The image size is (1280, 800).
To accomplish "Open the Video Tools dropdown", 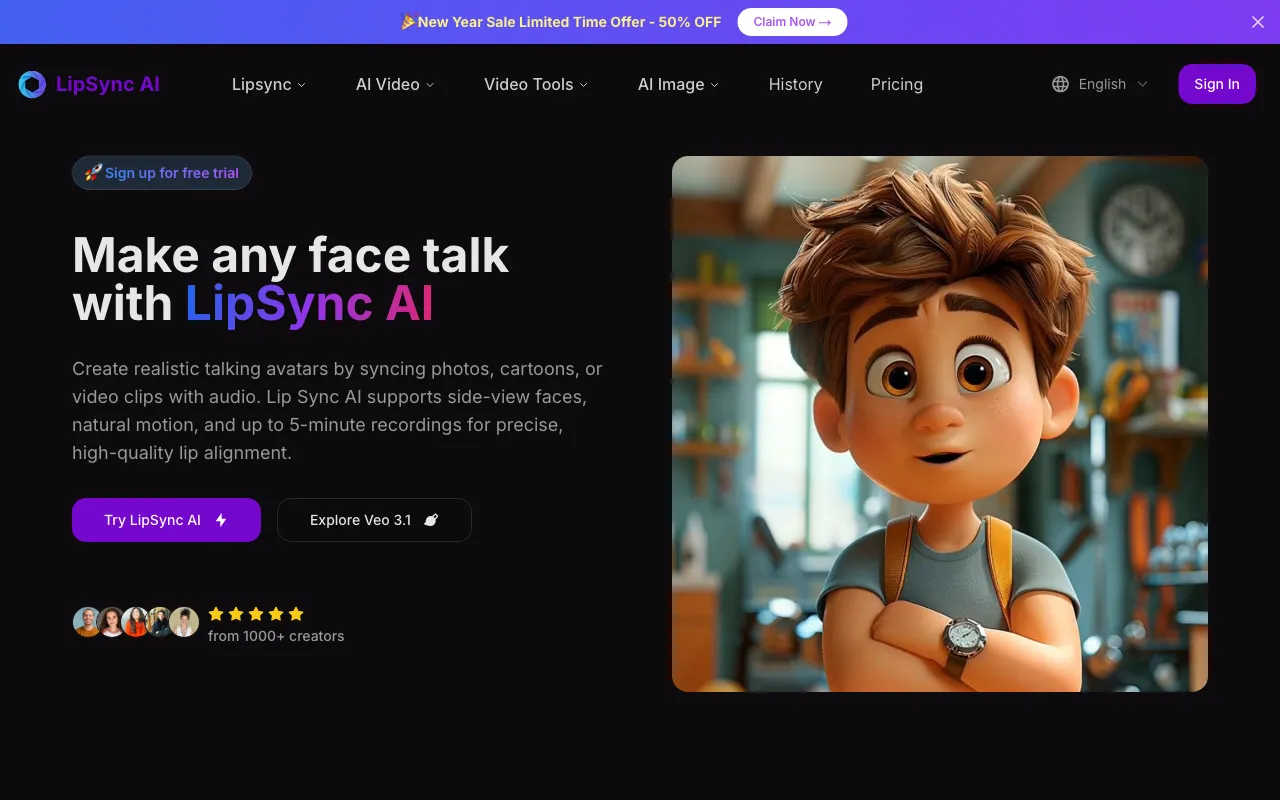I will pos(536,84).
